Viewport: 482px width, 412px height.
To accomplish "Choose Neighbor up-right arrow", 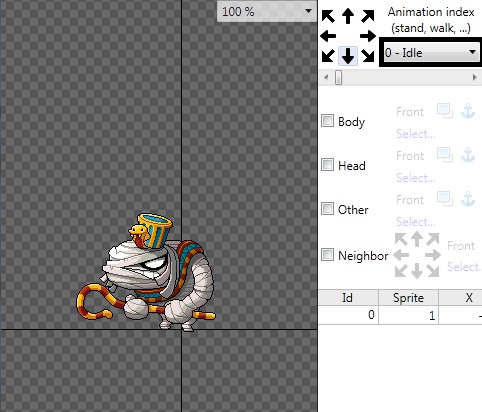I will pyautogui.click(x=433, y=239).
